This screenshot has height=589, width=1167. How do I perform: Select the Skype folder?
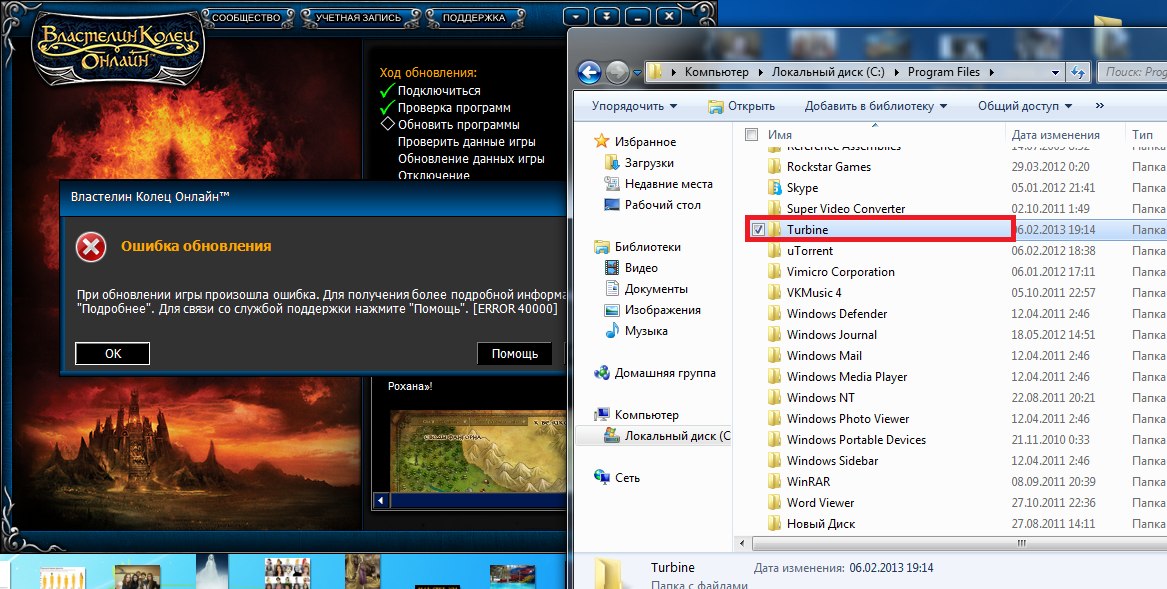pyautogui.click(x=802, y=188)
